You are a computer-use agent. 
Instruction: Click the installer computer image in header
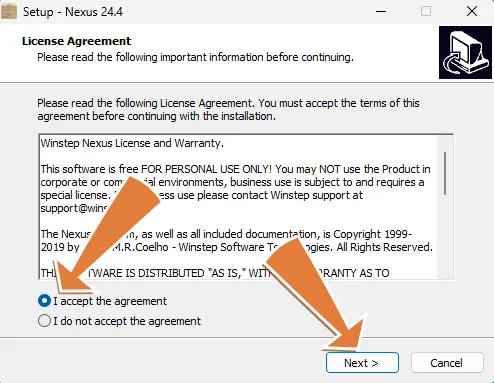click(465, 53)
